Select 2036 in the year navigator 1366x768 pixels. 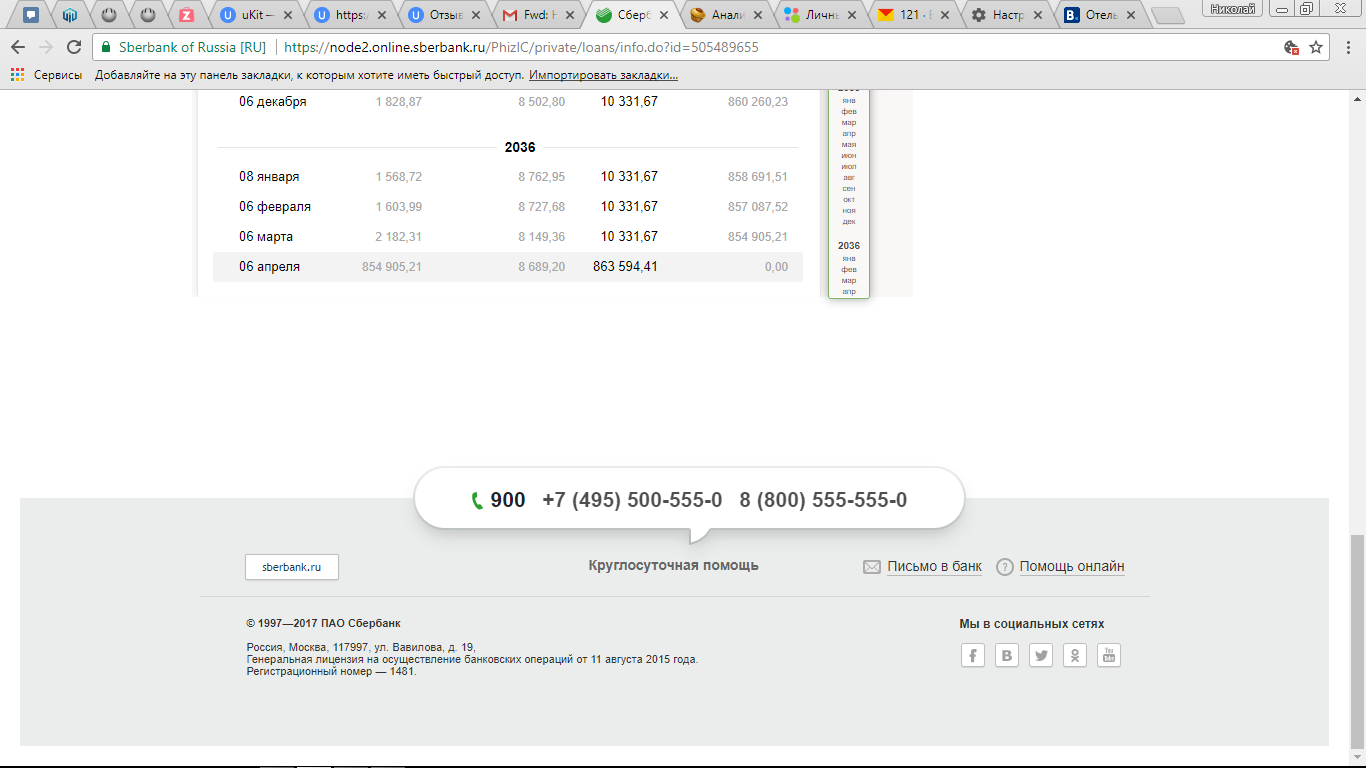click(x=849, y=246)
